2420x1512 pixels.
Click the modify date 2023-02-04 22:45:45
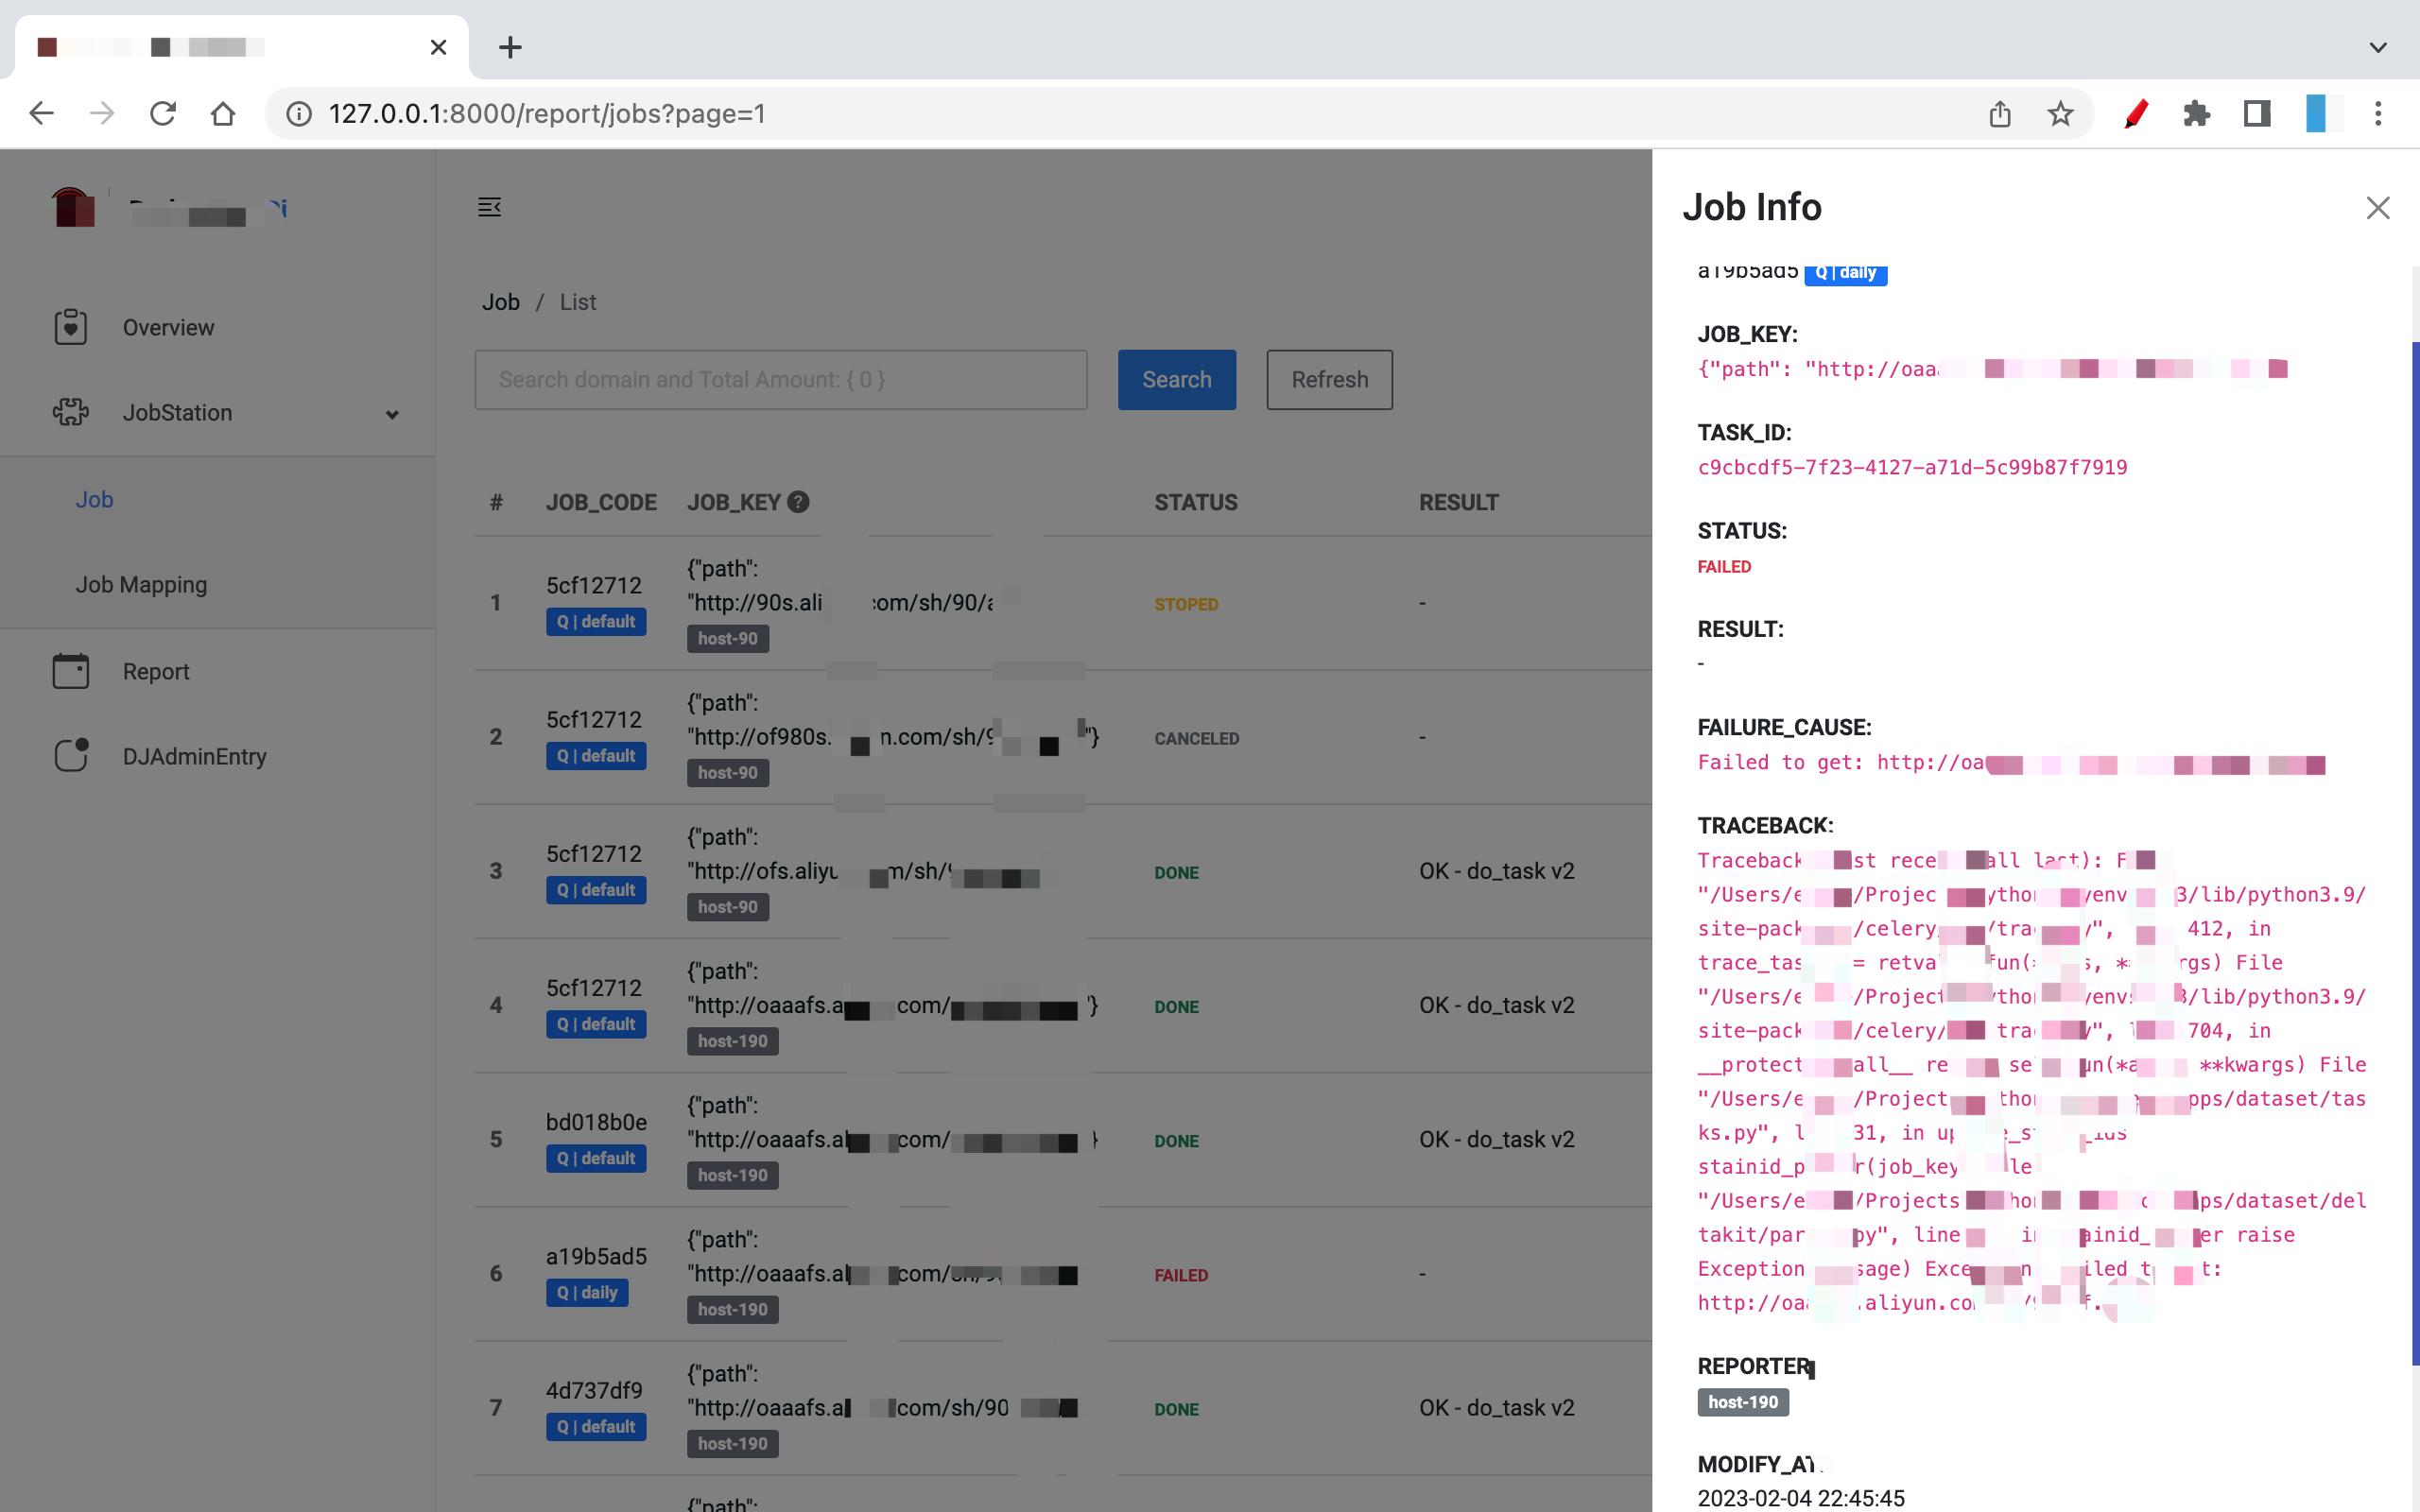point(1801,1497)
